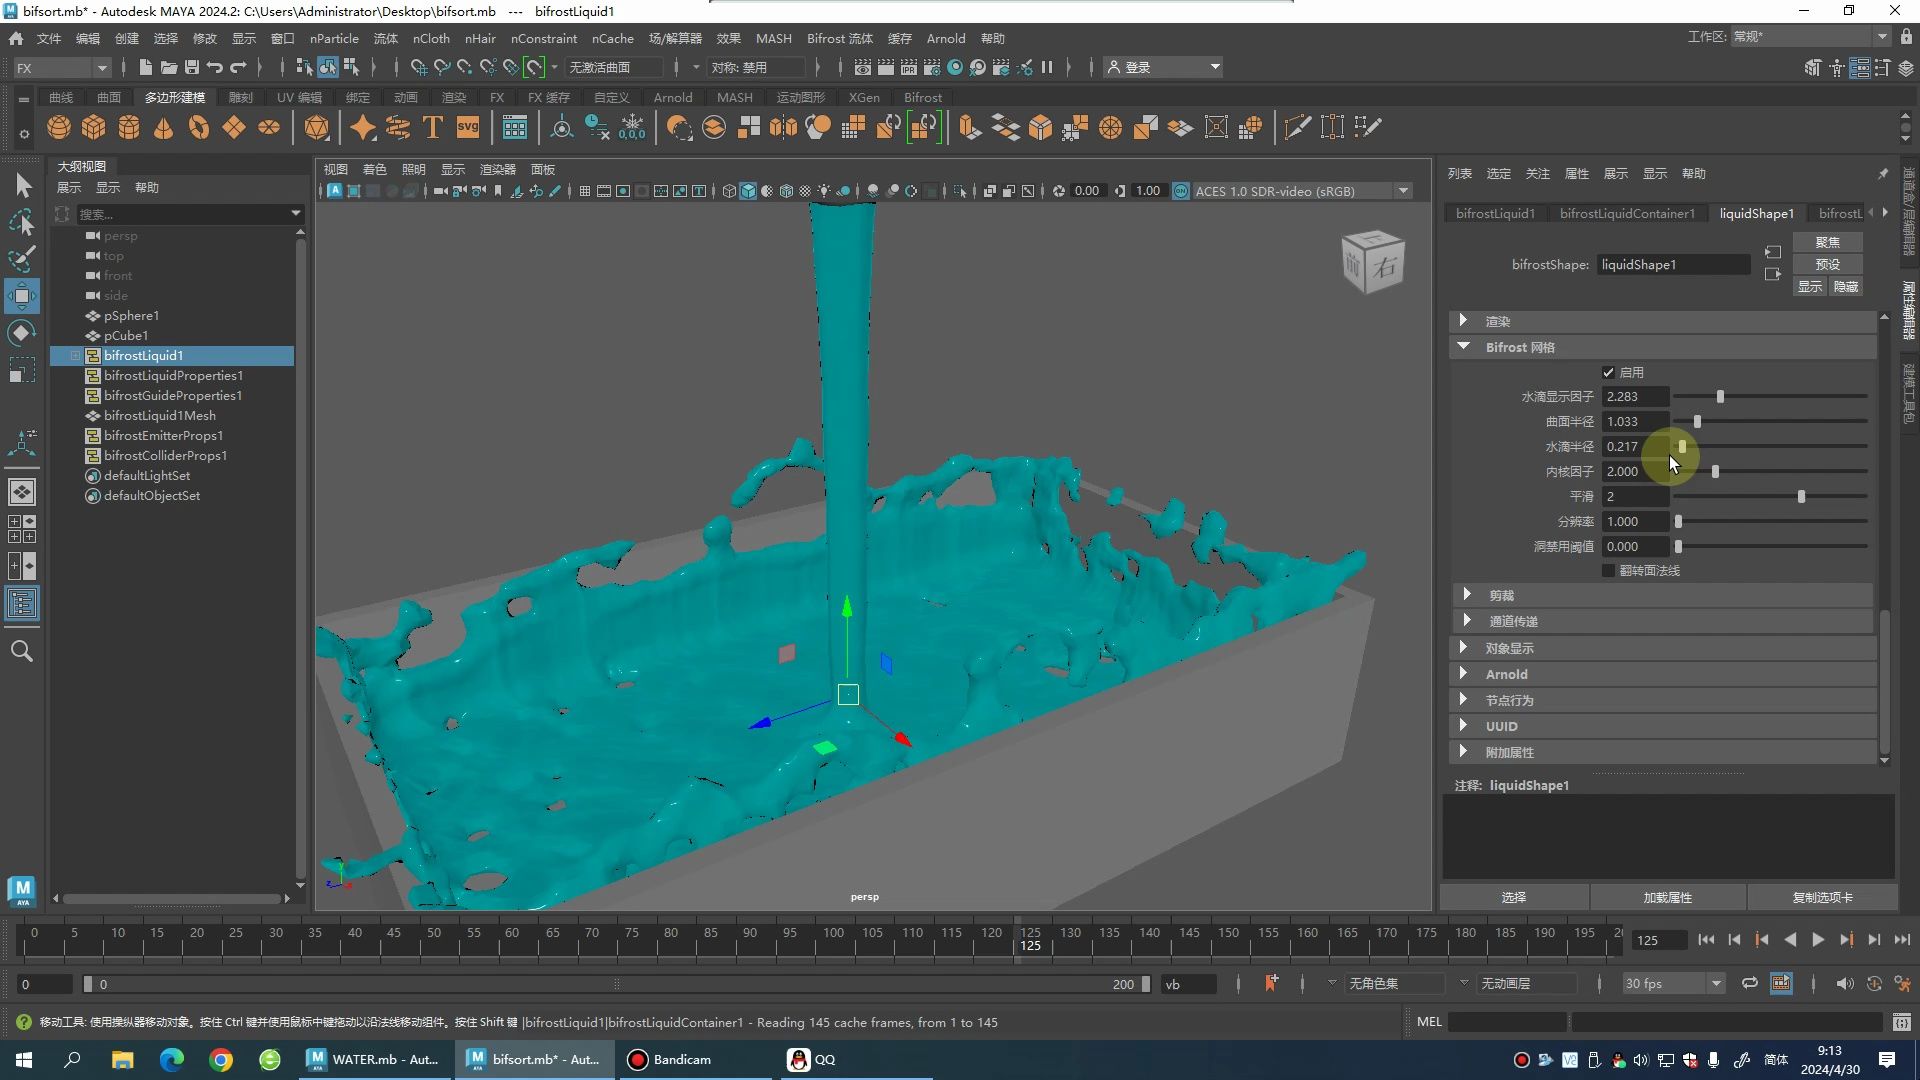The height and width of the screenshot is (1080, 1920).
Task: Click the Rotate tool in toolbox
Action: coord(22,333)
